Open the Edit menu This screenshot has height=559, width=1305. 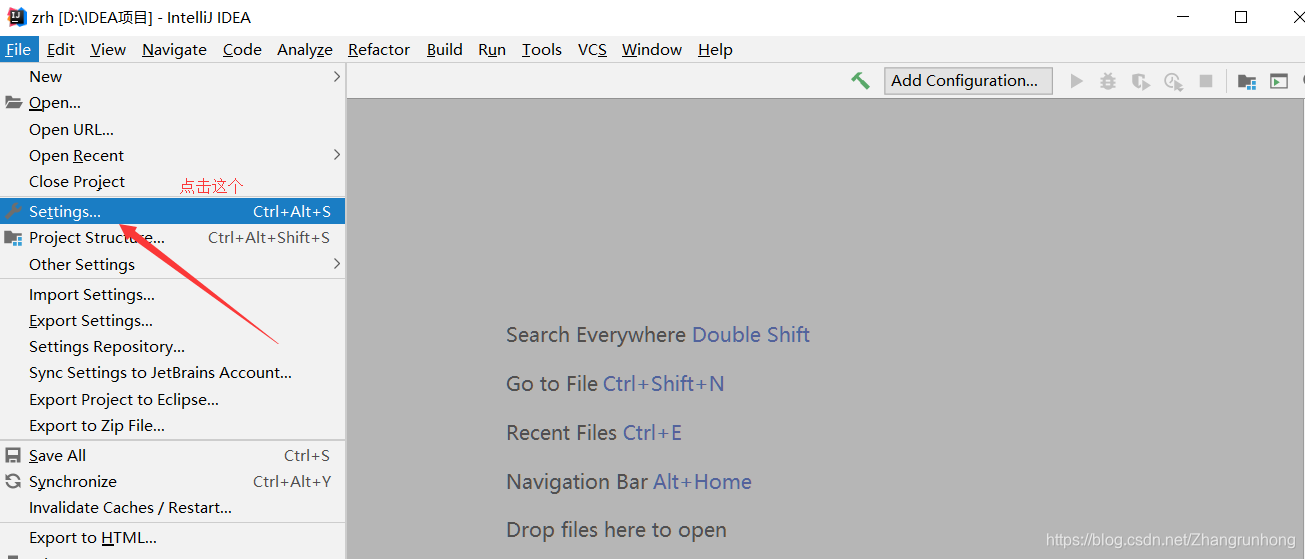pyautogui.click(x=61, y=49)
